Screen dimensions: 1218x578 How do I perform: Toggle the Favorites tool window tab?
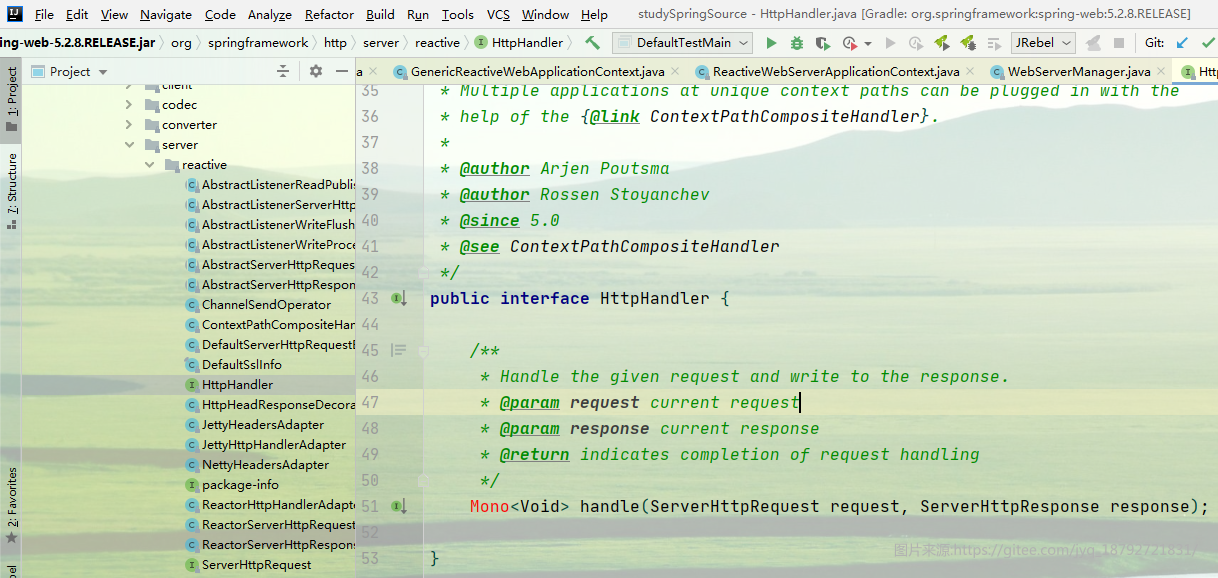tap(12, 506)
